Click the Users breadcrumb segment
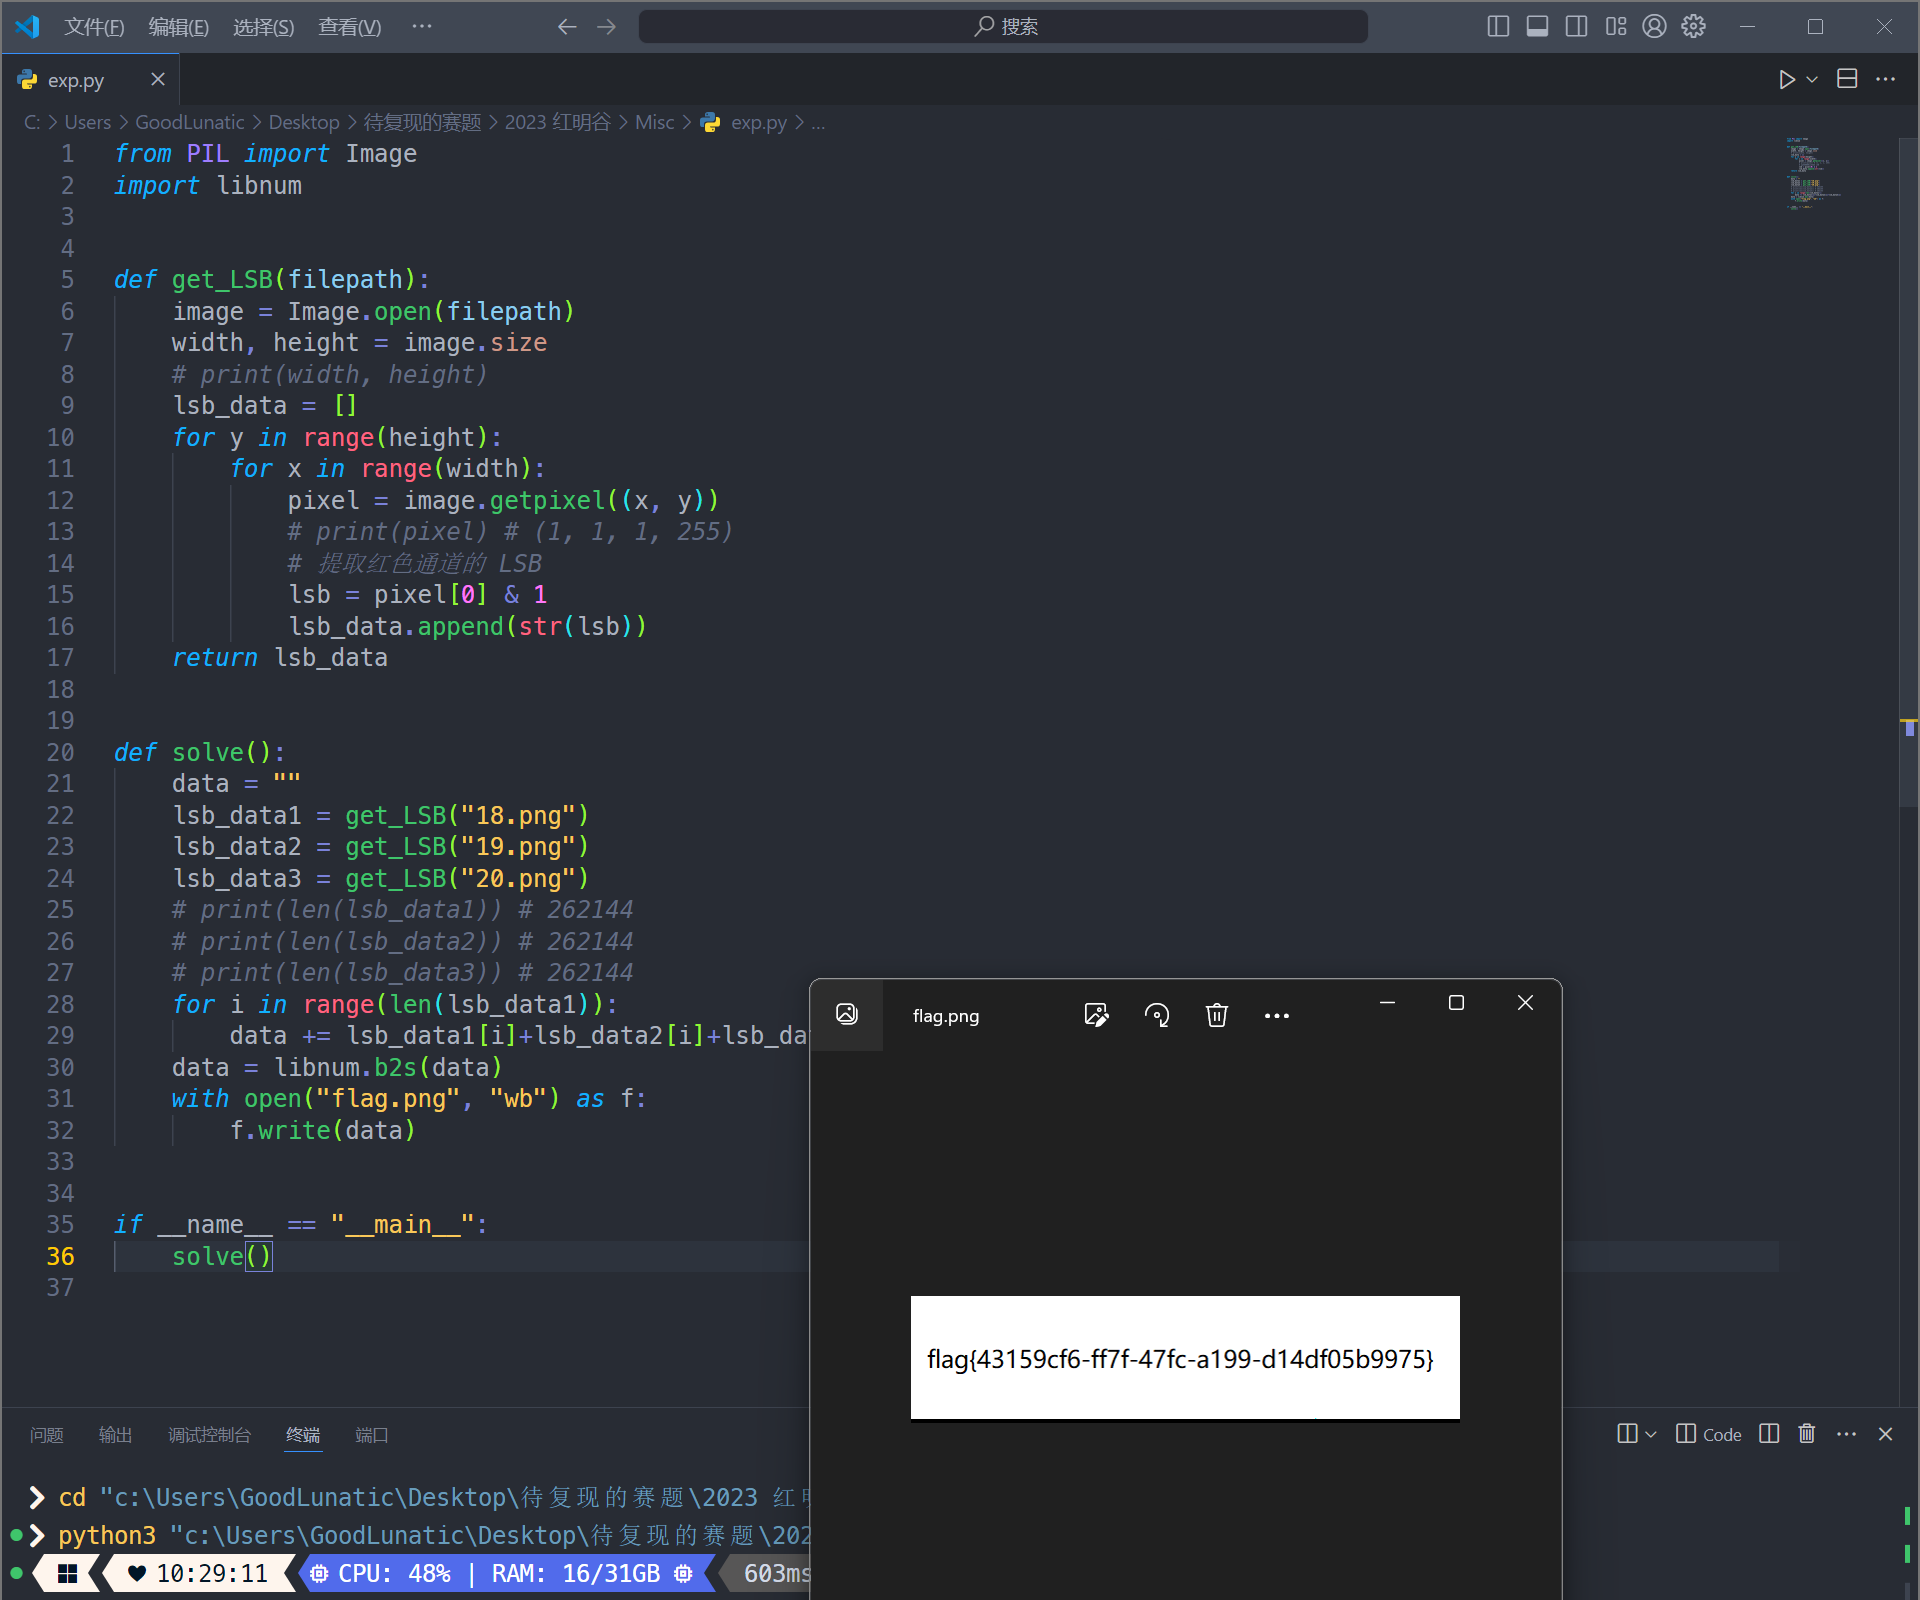Screen dimensions: 1920x1600 tap(88, 122)
